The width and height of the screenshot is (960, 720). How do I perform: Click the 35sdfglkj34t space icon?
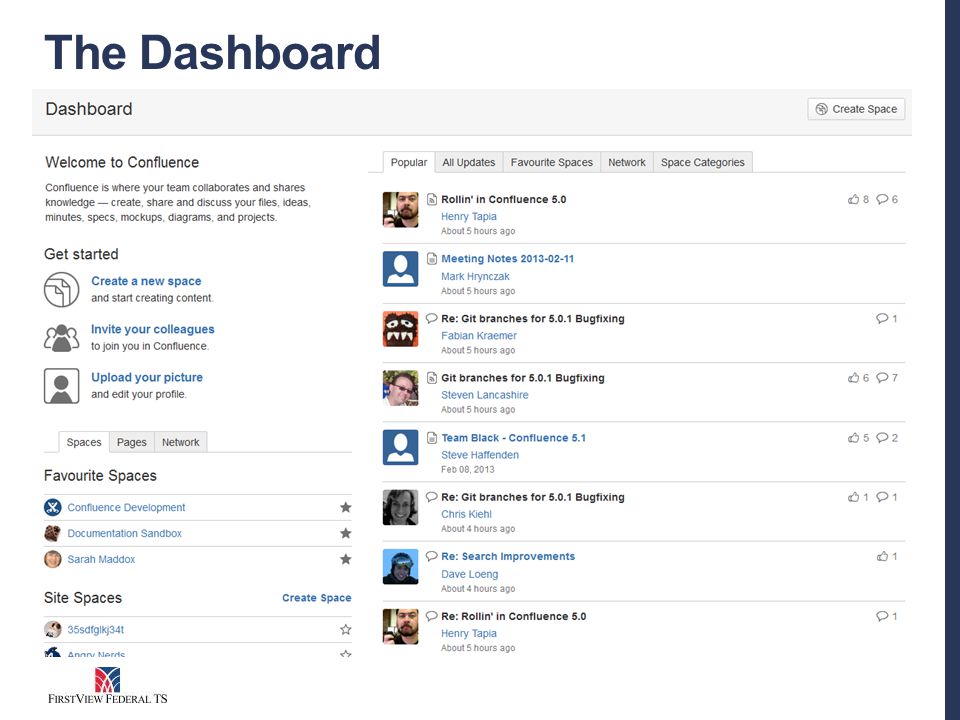[53, 629]
